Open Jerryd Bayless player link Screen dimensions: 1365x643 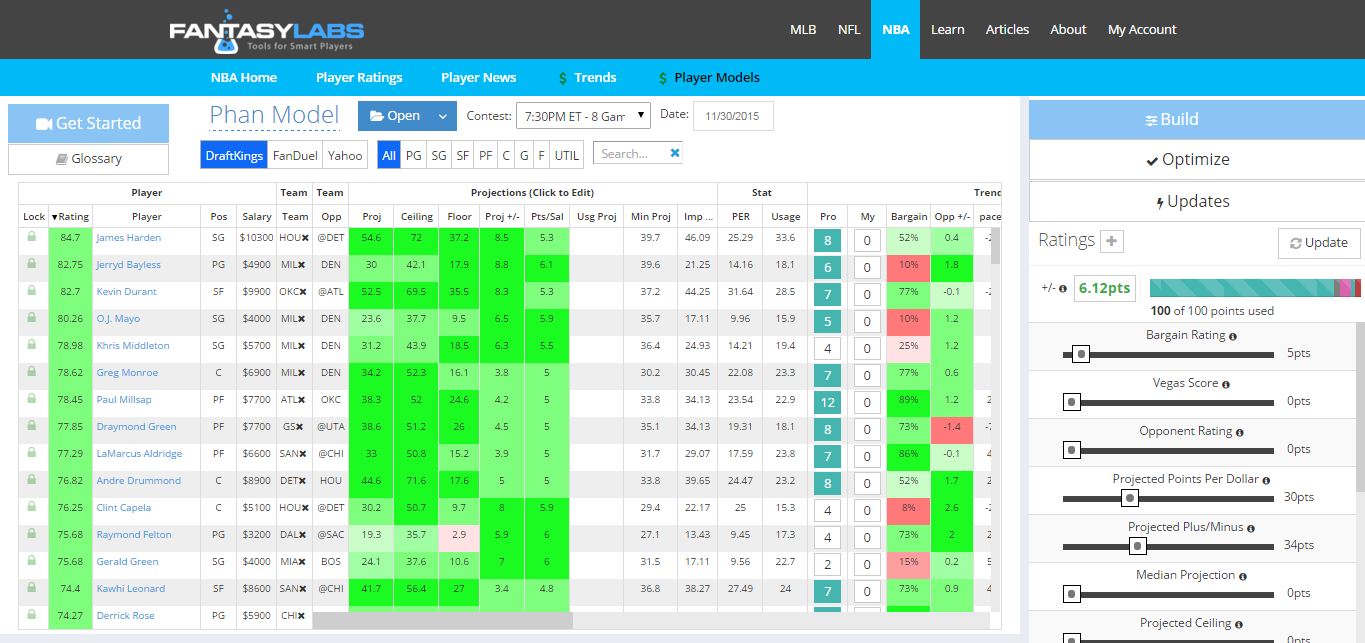pos(128,265)
